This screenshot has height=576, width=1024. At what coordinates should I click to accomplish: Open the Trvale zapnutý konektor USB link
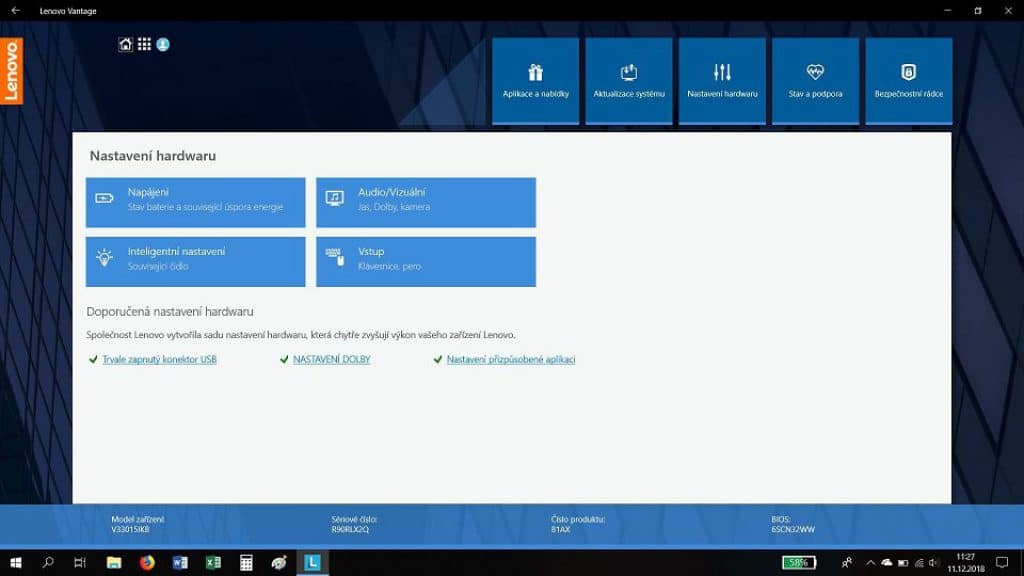coord(159,359)
